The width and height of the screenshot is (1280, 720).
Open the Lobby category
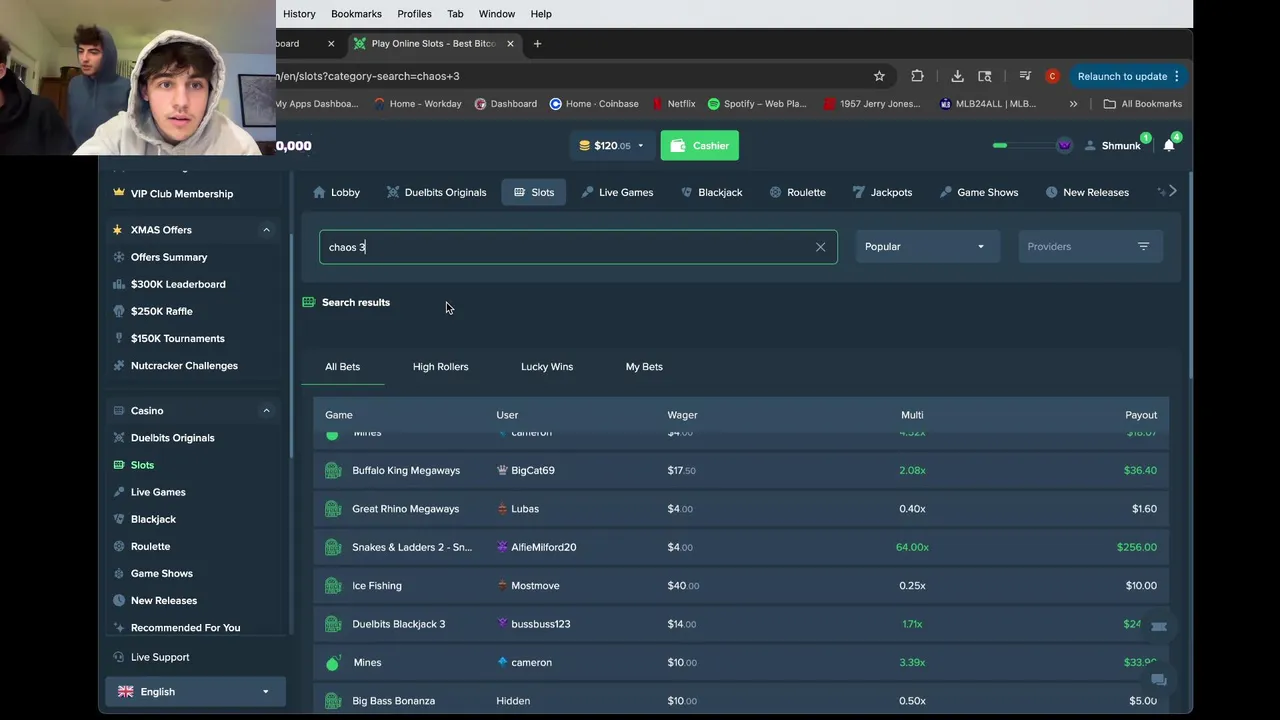click(x=336, y=192)
